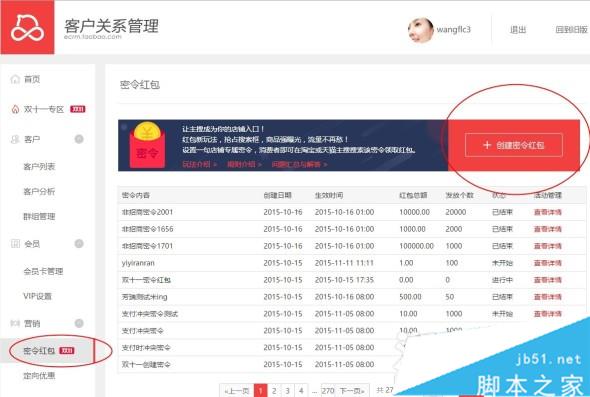Click the 100000.00 amount cell
Screen dimensions: 590x397
[x=417, y=246]
